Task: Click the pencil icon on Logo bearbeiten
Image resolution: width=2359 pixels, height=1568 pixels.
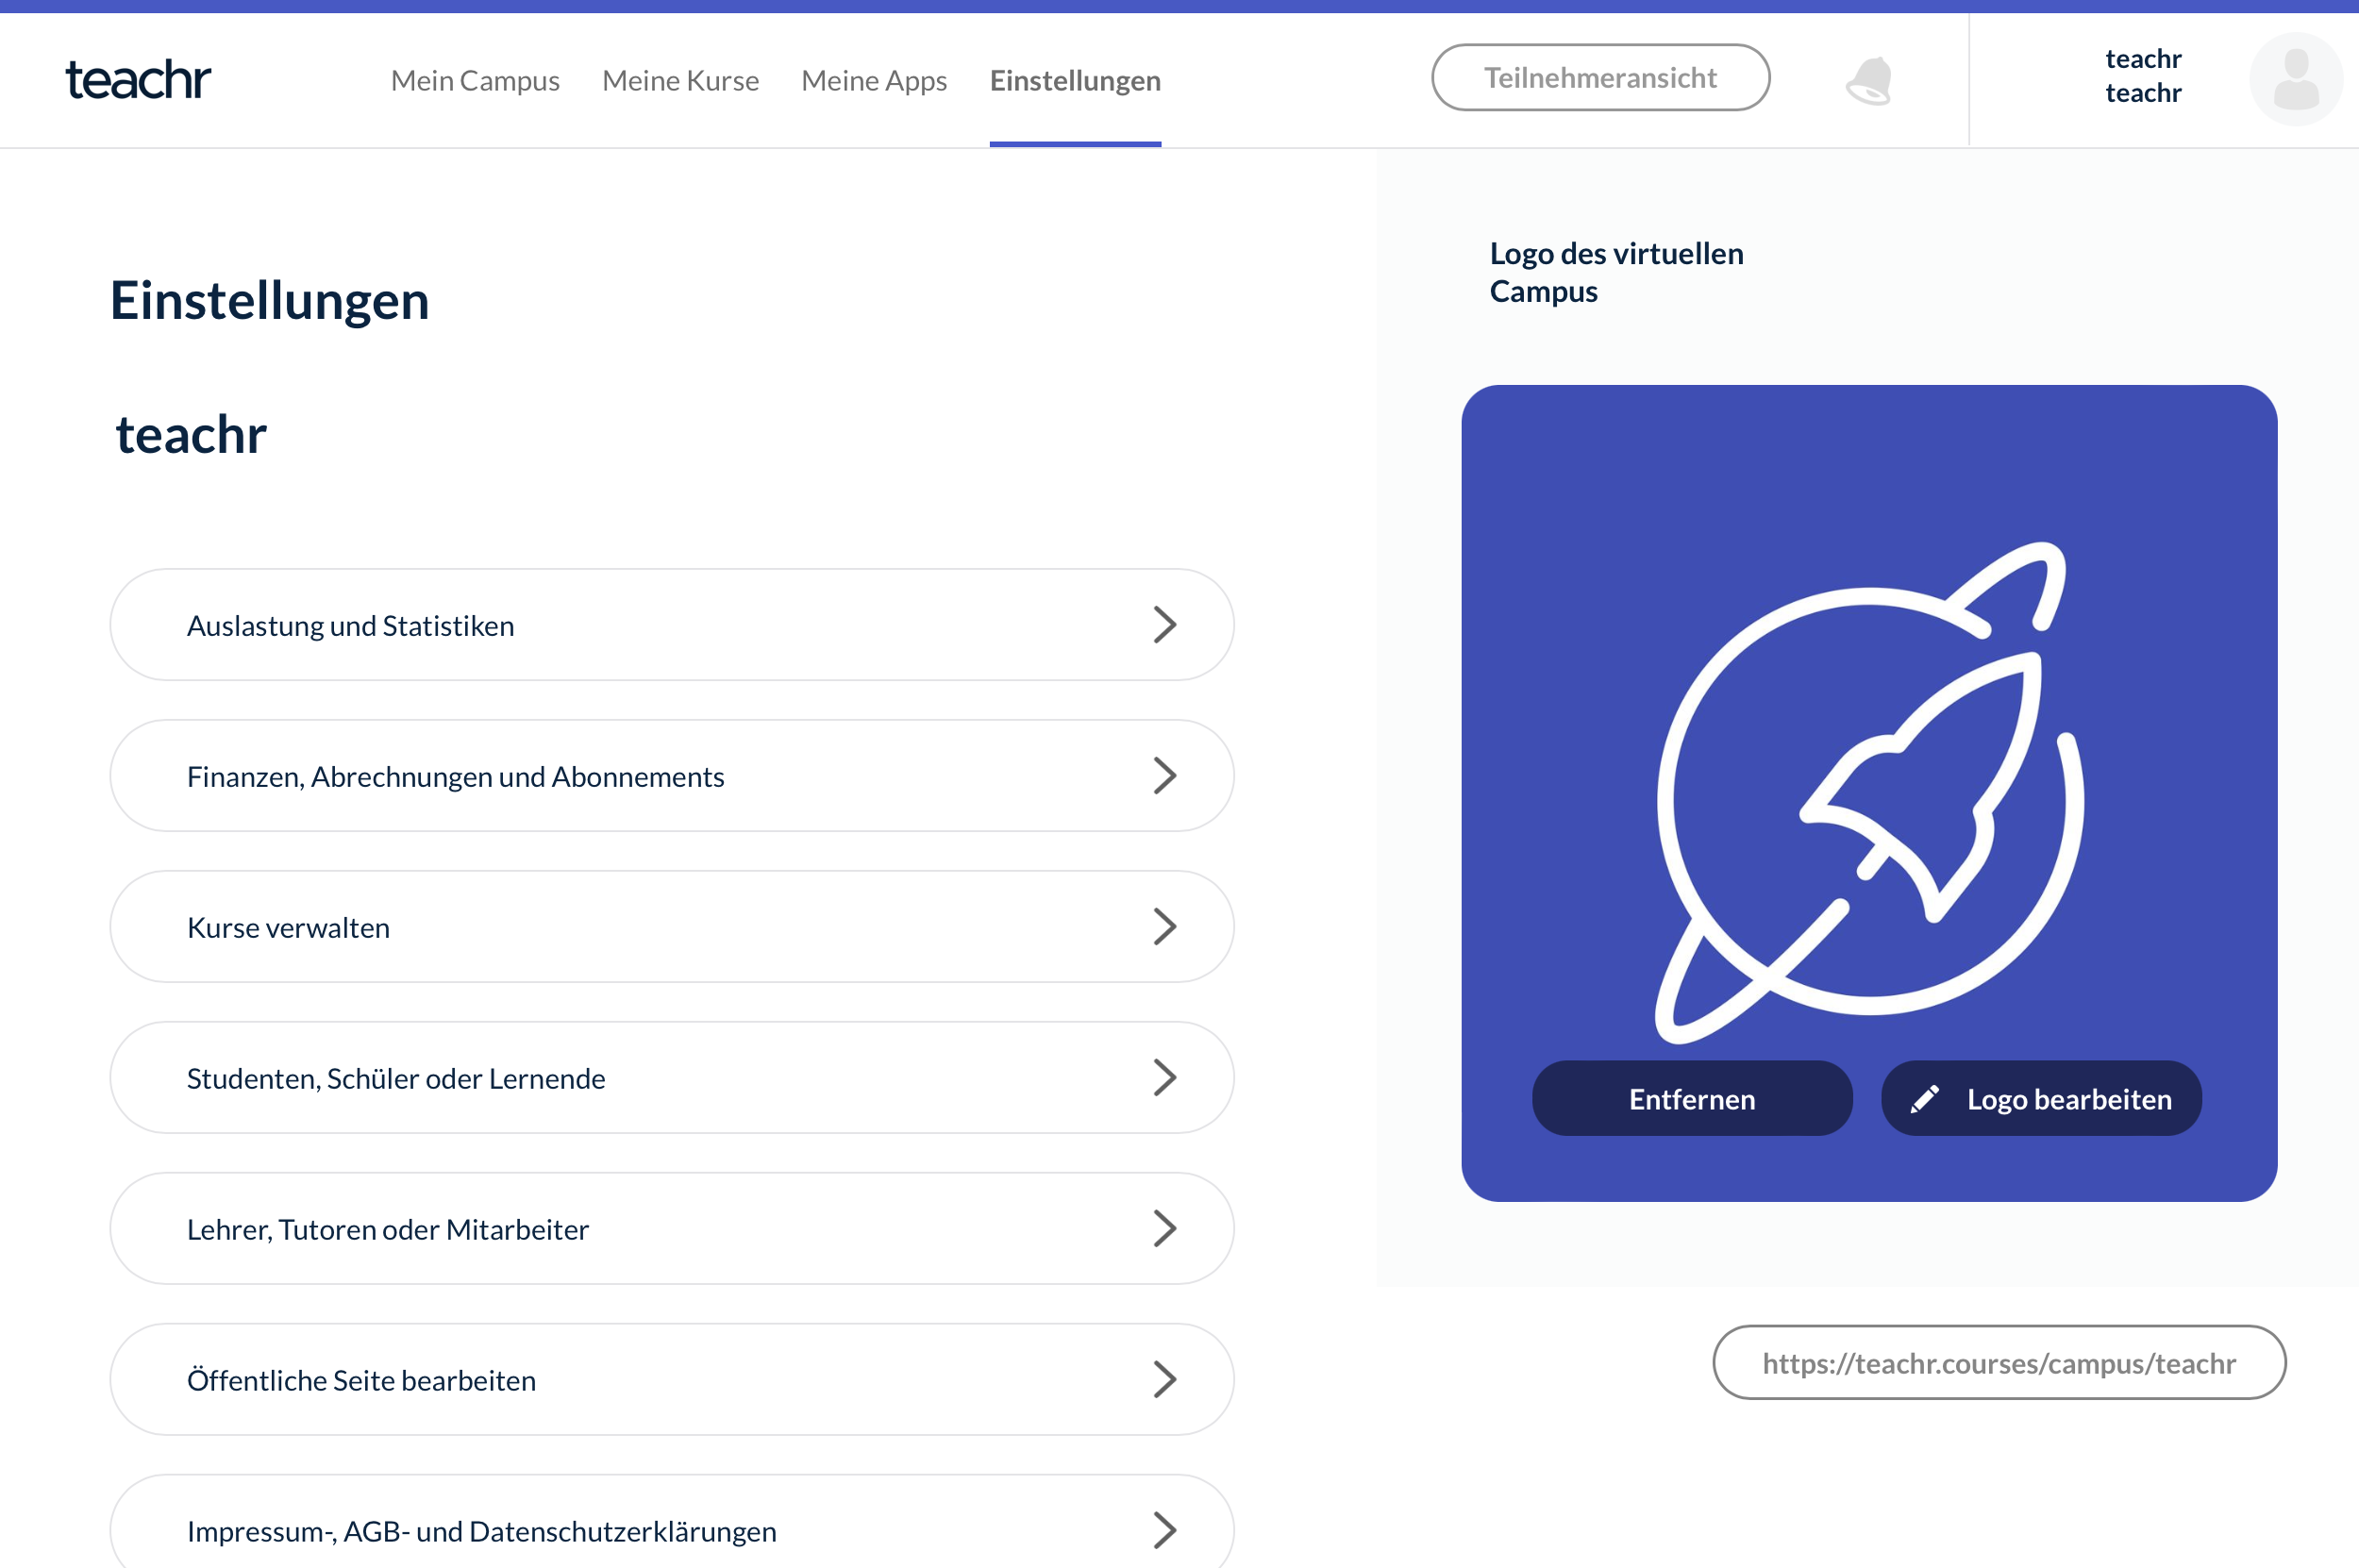Action: [1924, 1099]
